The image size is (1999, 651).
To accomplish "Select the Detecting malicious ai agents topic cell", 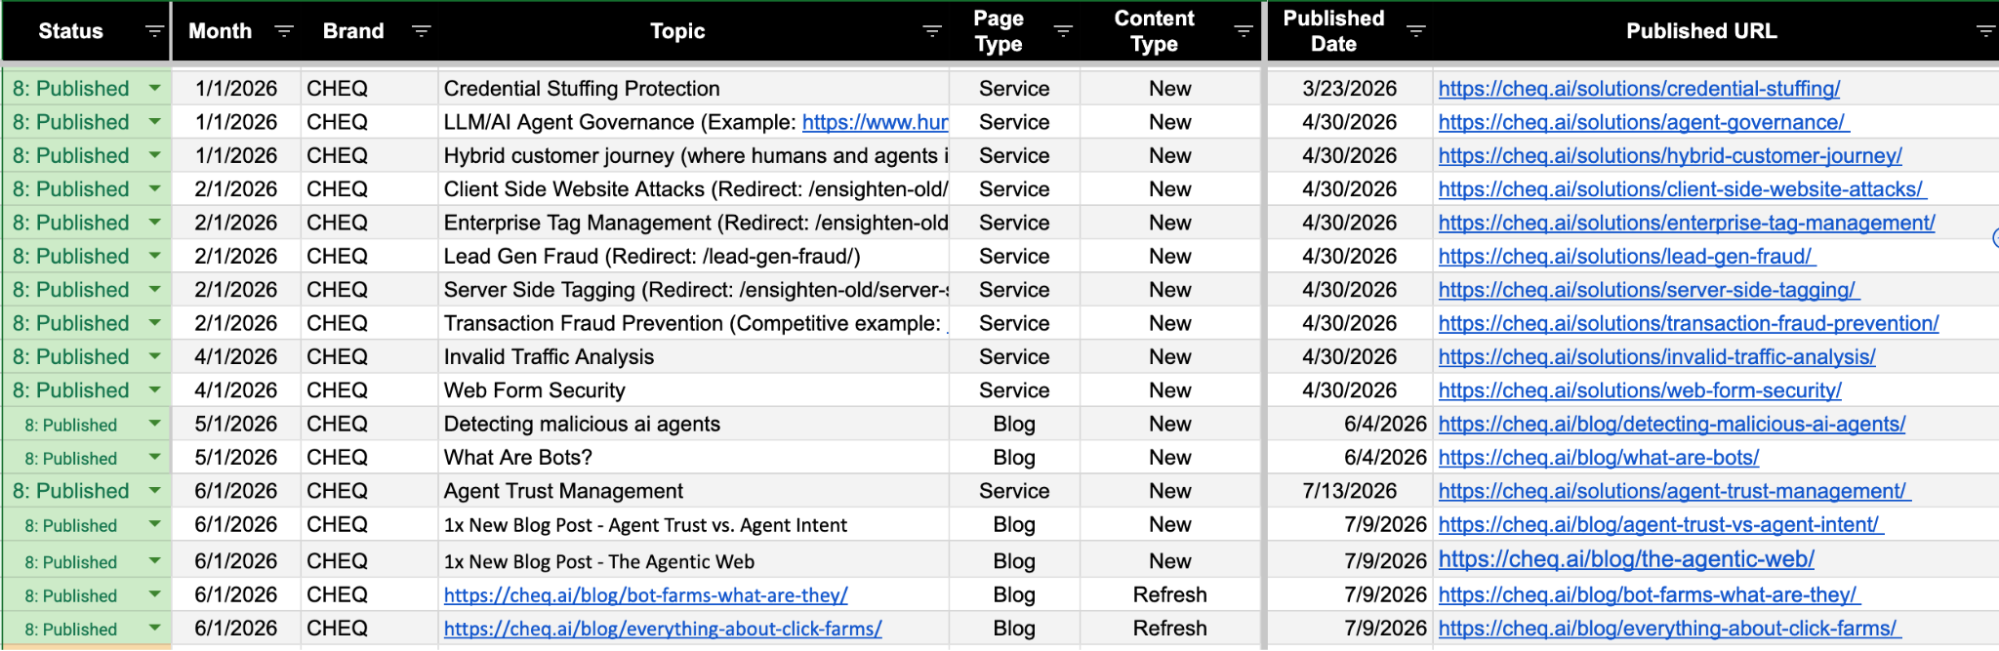I will tap(694, 424).
